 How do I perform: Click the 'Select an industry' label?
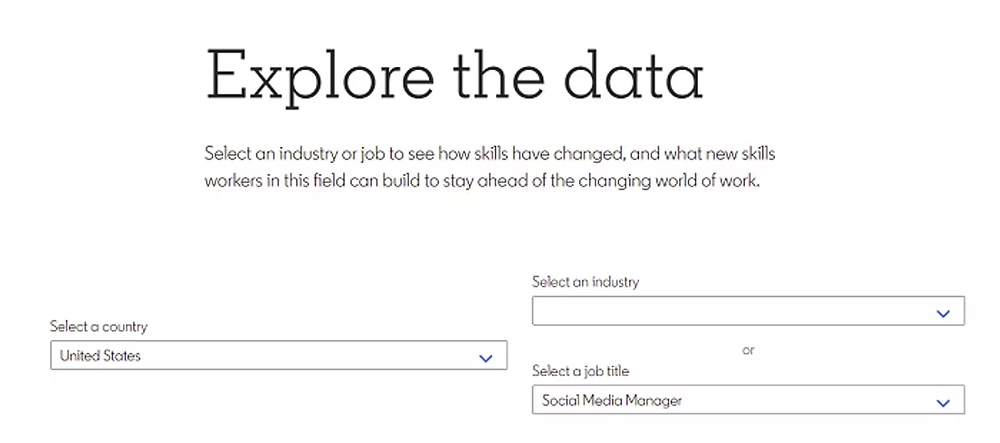pos(585,282)
